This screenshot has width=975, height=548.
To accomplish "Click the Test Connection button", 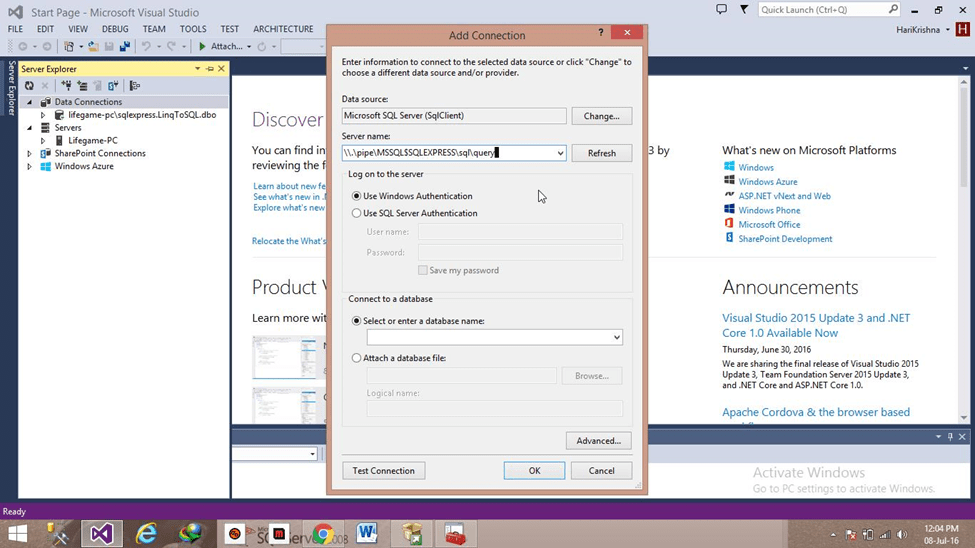I will coord(384,471).
